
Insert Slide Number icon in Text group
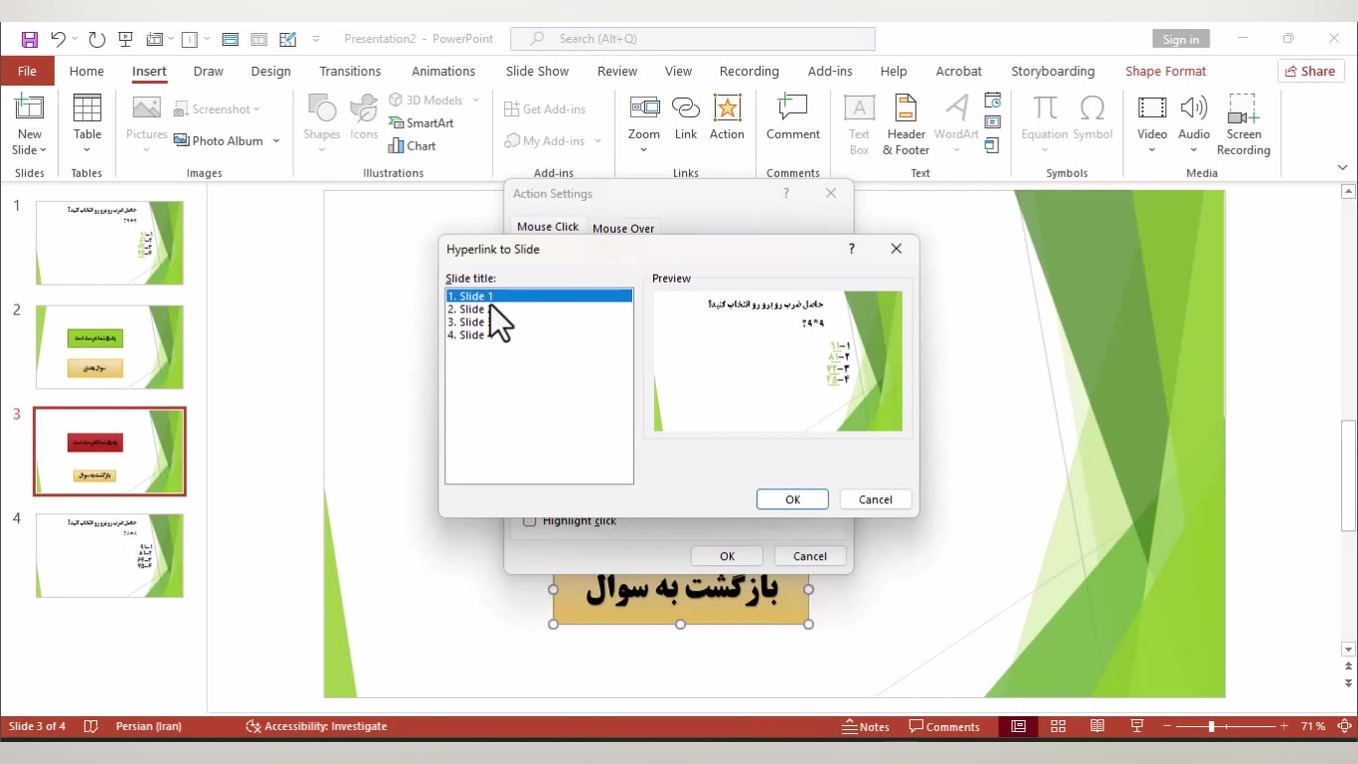[993, 123]
